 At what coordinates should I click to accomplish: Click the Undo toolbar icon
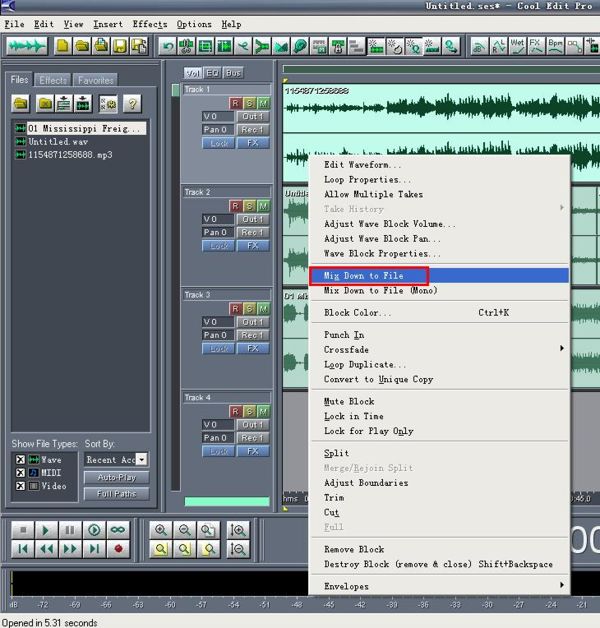click(x=167, y=46)
